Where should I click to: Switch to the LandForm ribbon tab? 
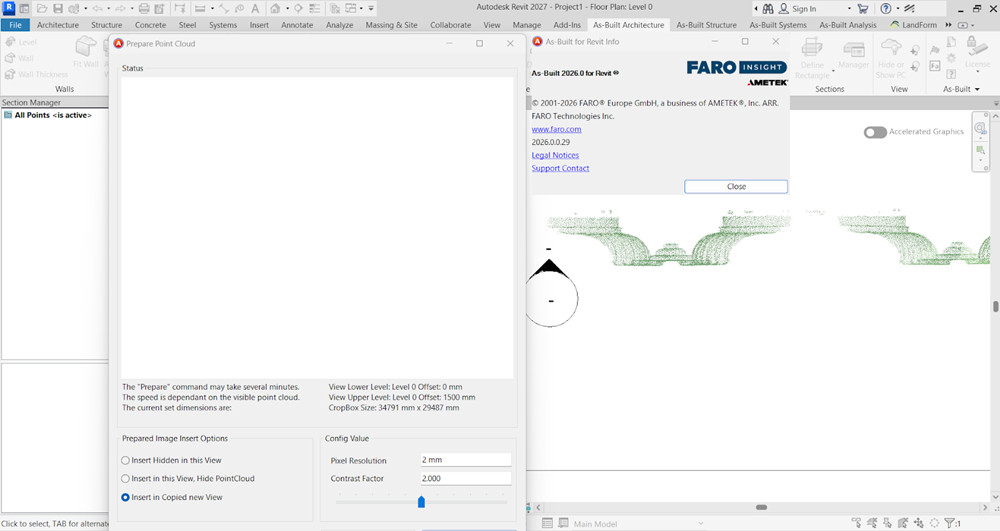tap(914, 25)
